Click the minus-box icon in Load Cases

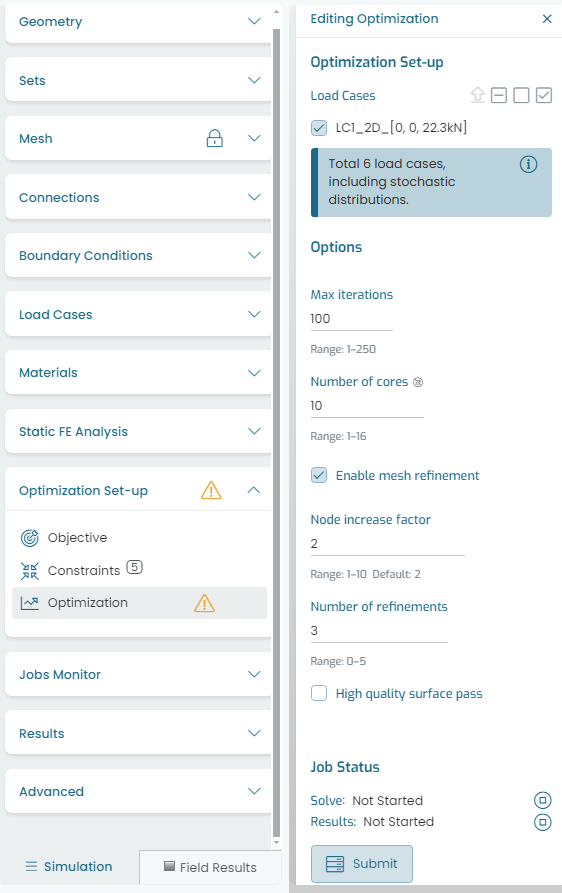(499, 95)
